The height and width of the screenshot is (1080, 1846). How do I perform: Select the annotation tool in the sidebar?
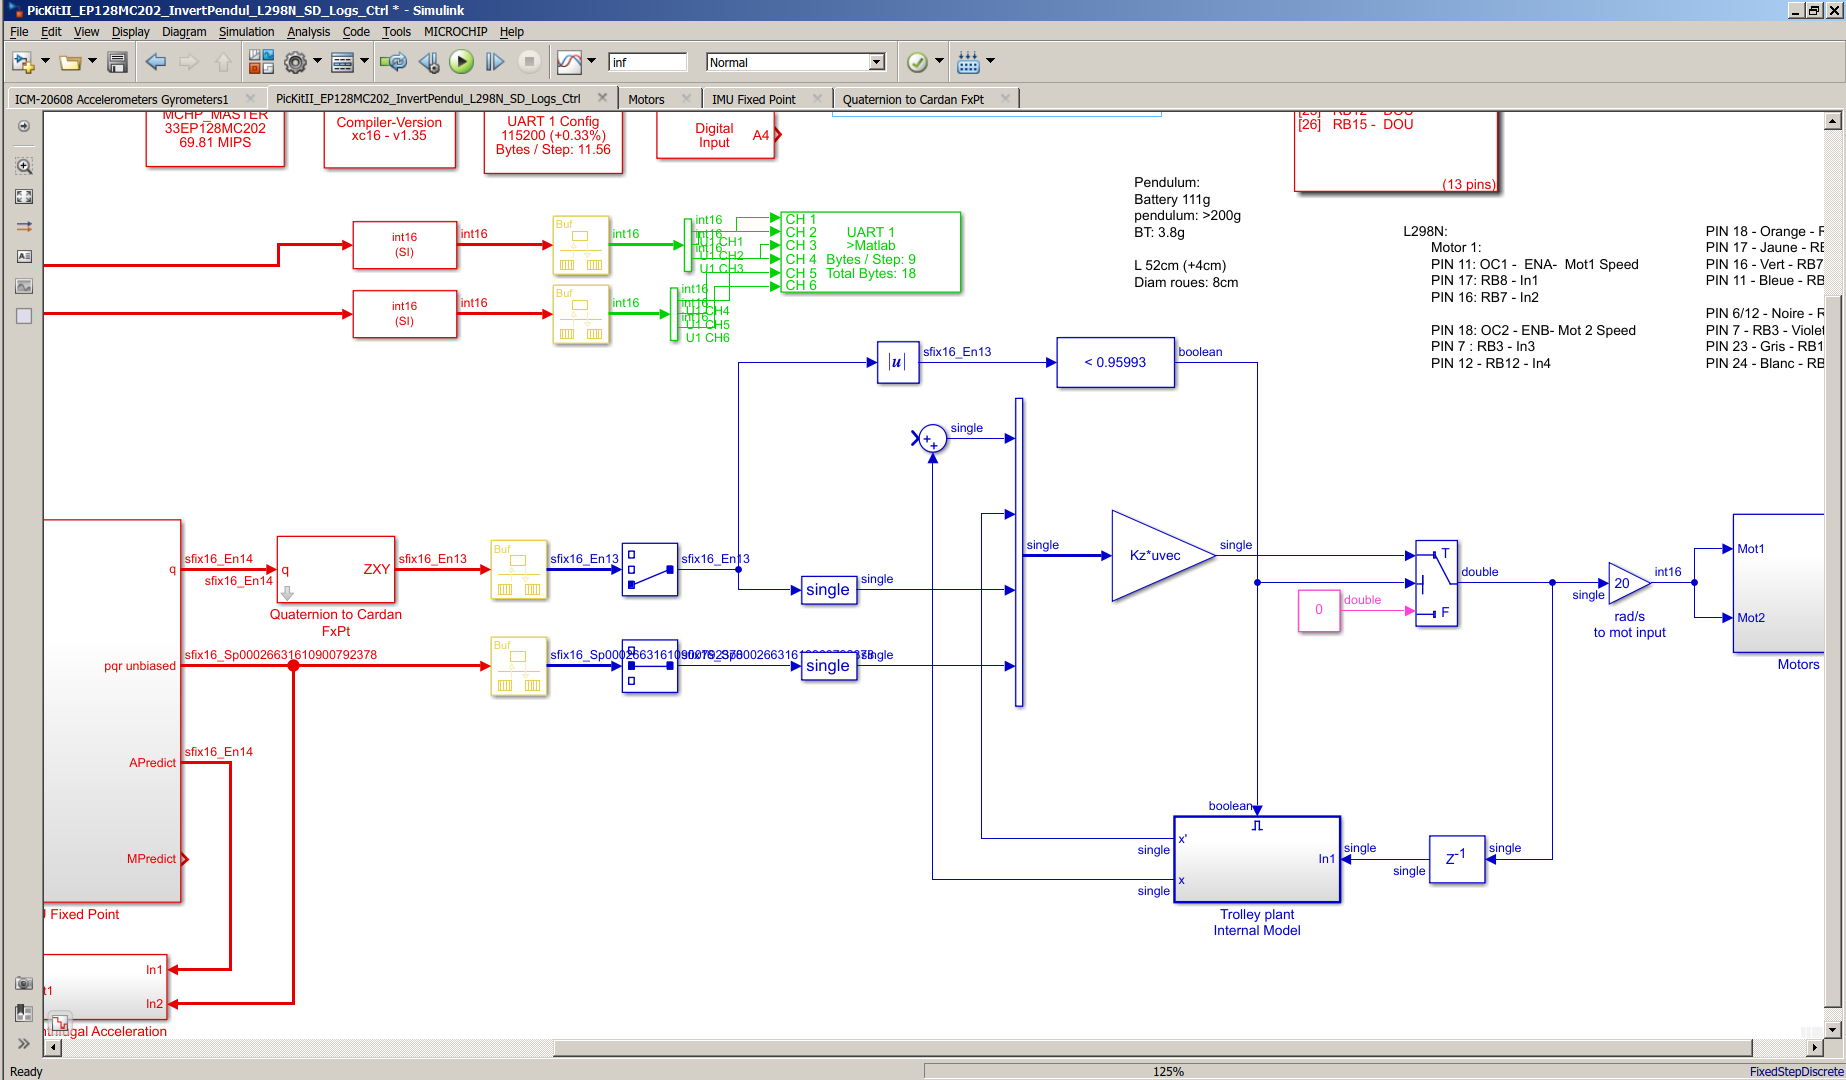click(22, 256)
